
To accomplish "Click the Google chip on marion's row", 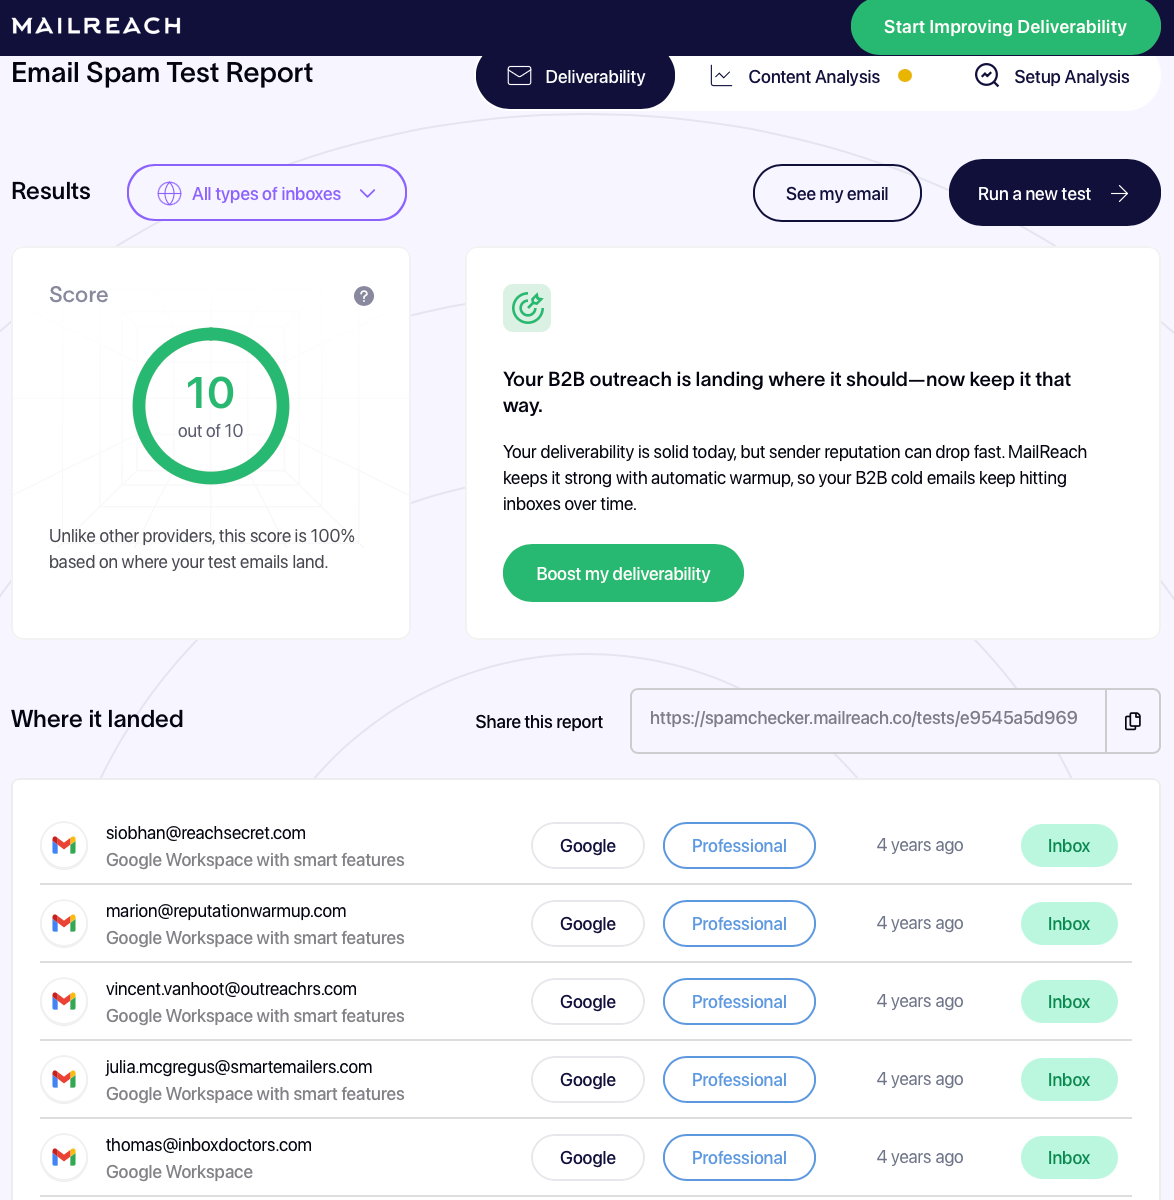I will pyautogui.click(x=587, y=923).
